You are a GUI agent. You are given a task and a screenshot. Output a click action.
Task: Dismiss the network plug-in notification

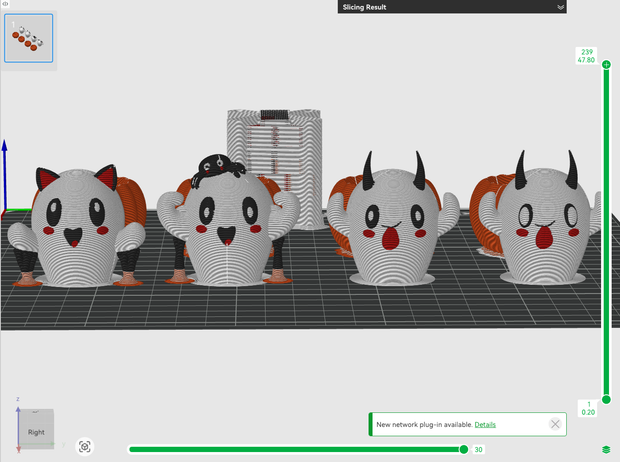point(555,424)
